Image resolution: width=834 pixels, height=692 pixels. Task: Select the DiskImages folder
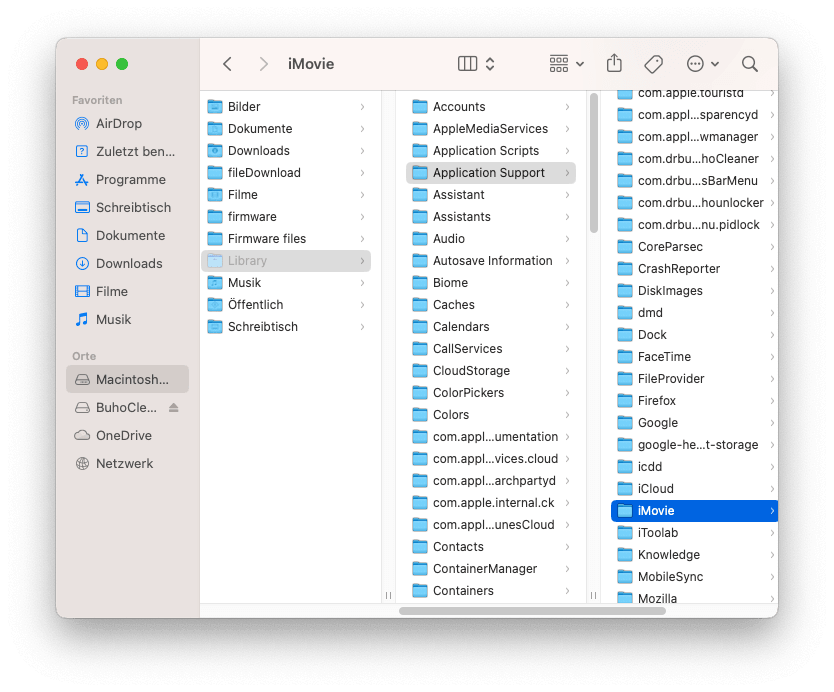coord(695,290)
